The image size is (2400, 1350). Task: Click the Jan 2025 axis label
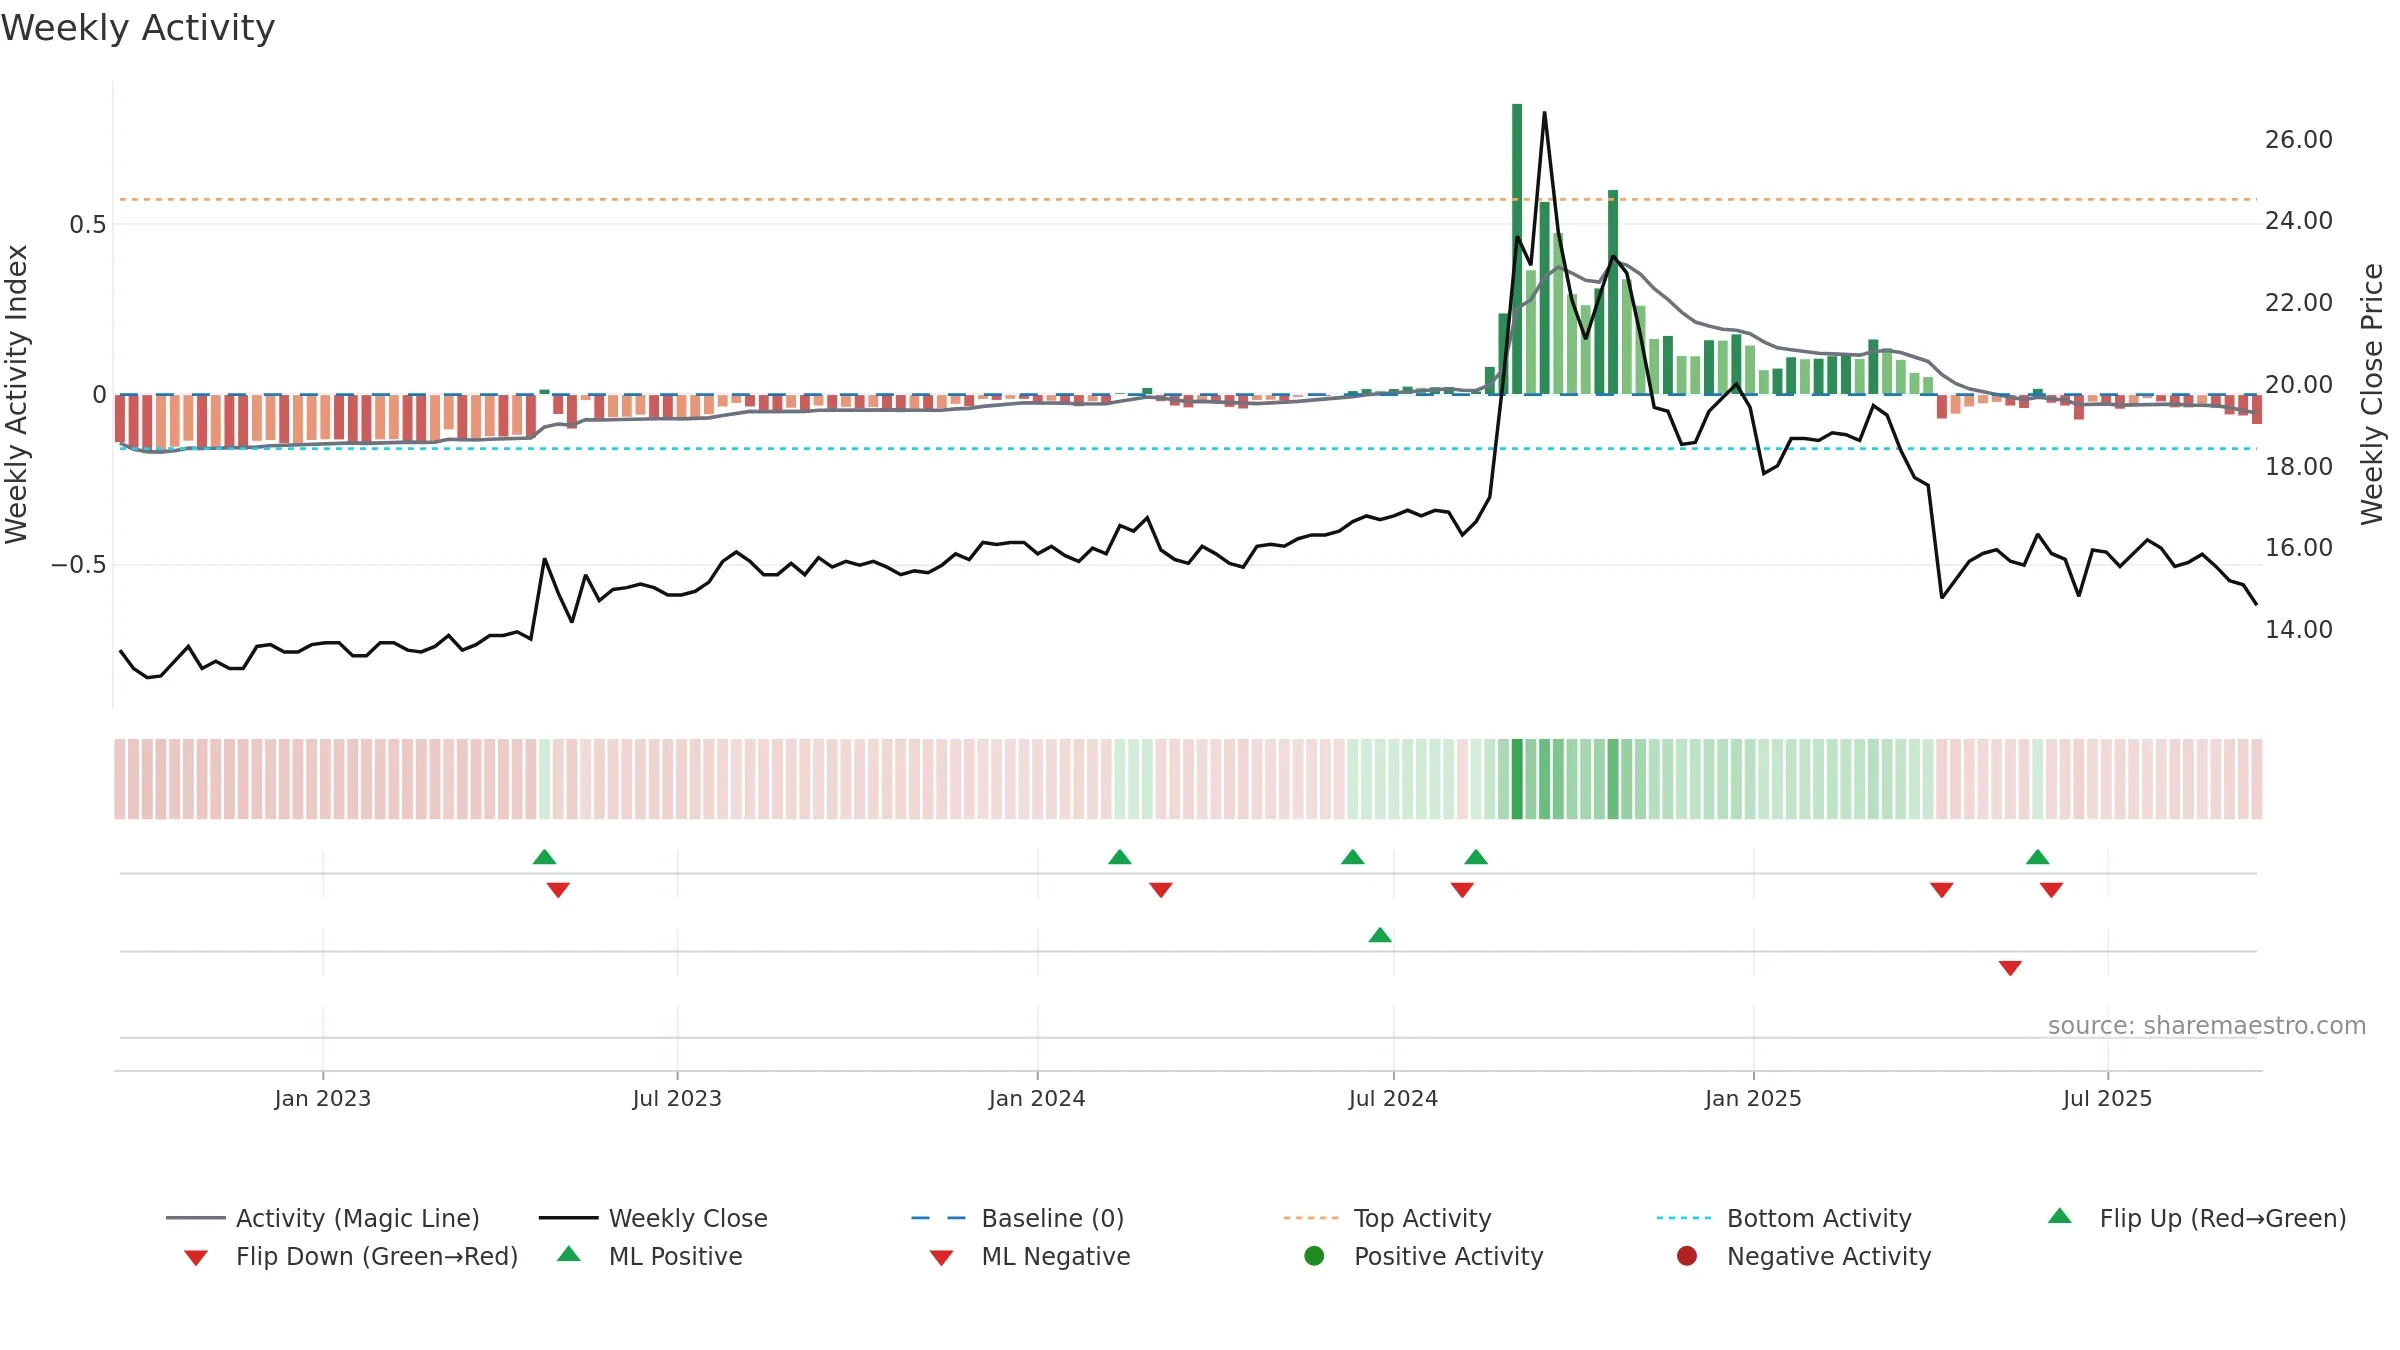coord(1753,1098)
